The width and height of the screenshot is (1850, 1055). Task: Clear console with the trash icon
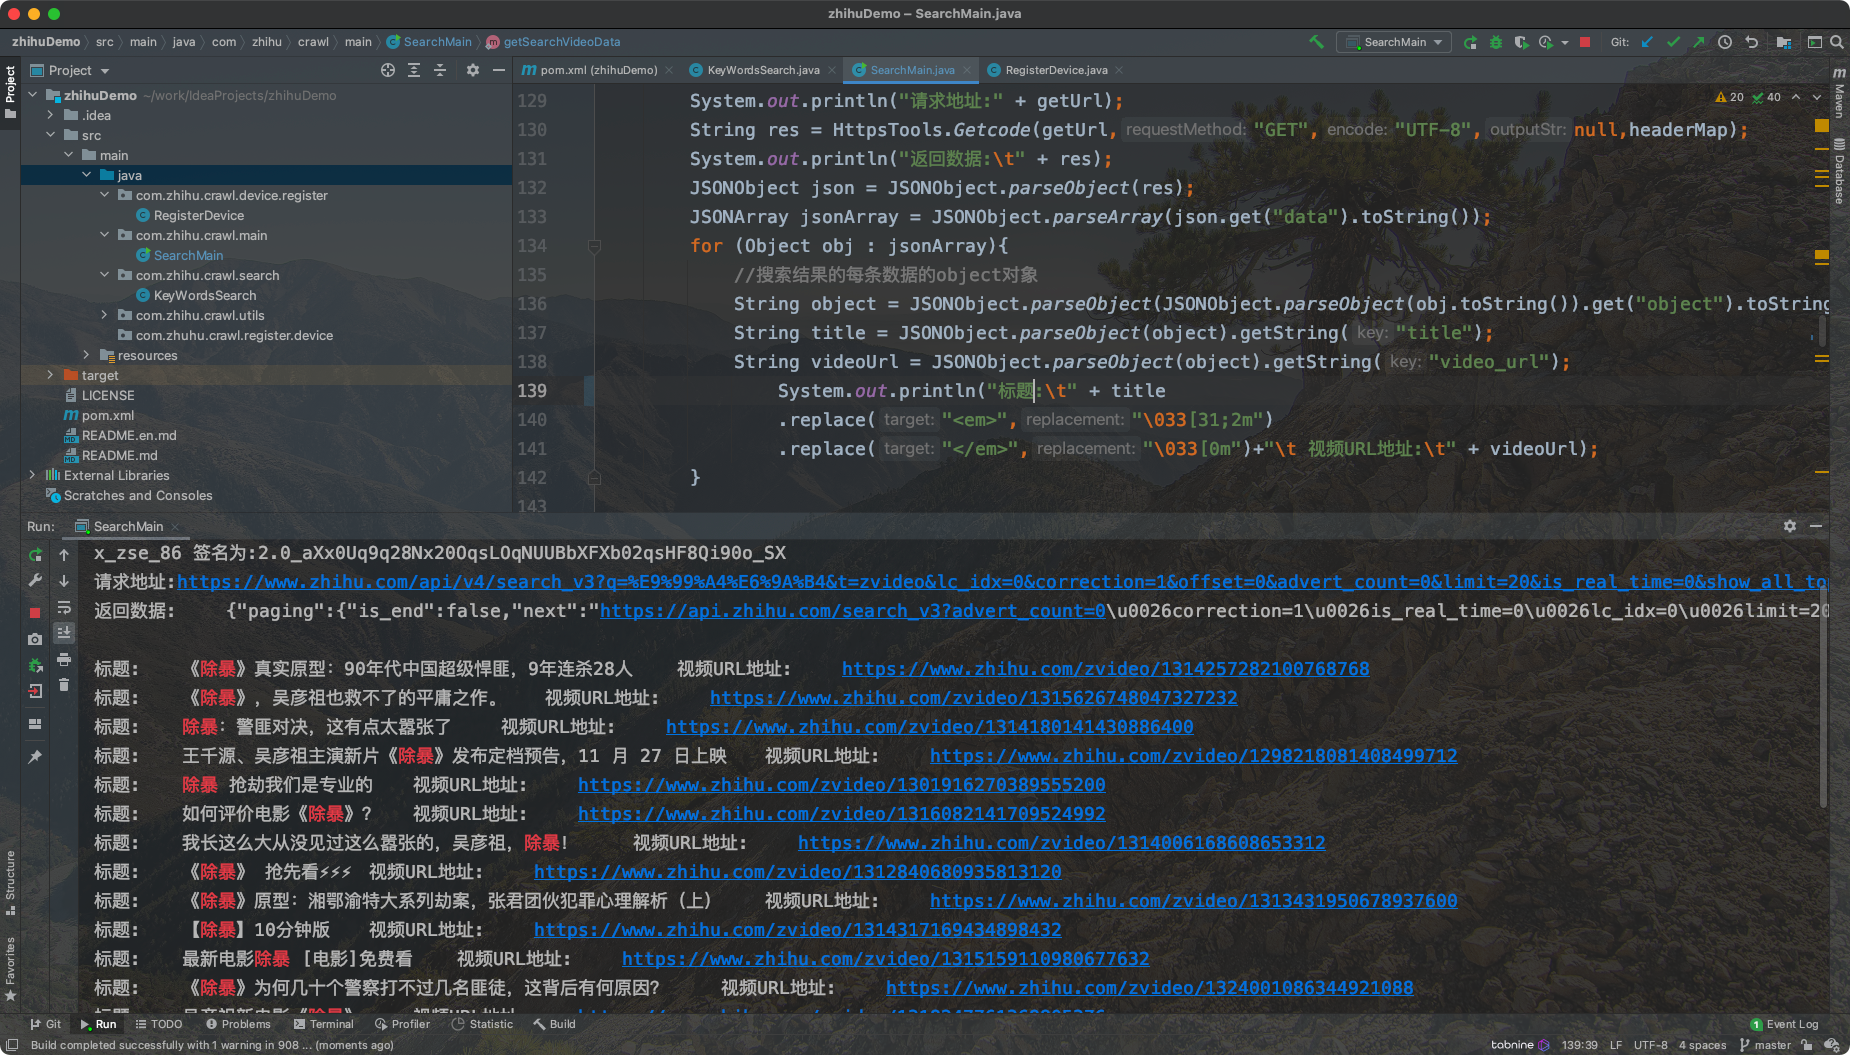coord(64,685)
